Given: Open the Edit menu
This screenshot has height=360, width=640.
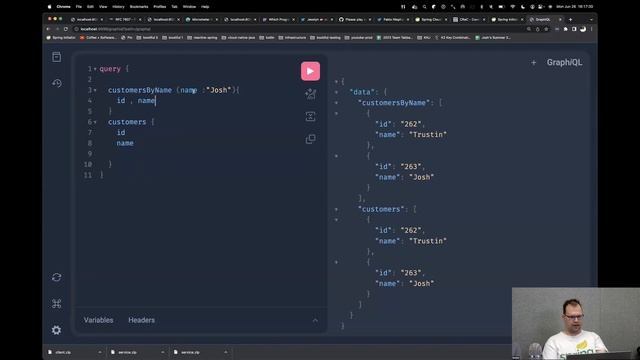Looking at the screenshot, I should coord(90,7).
